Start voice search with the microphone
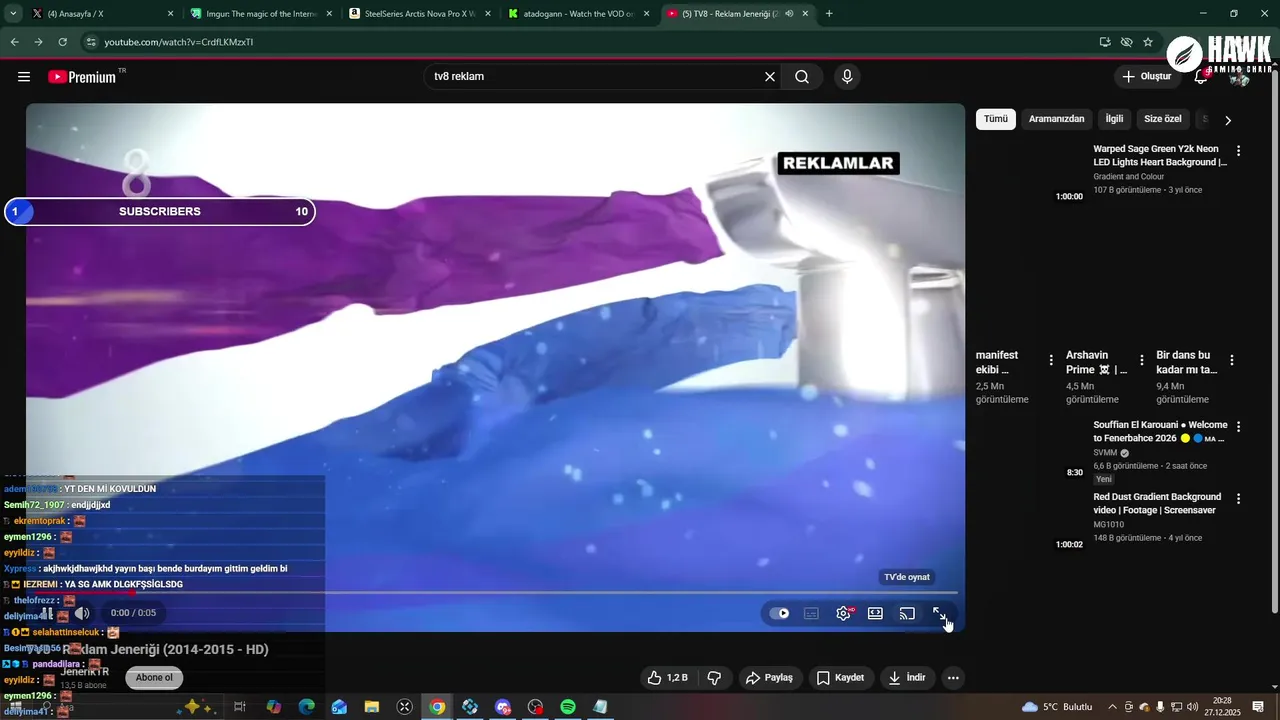The width and height of the screenshot is (1280, 720). pos(847,77)
